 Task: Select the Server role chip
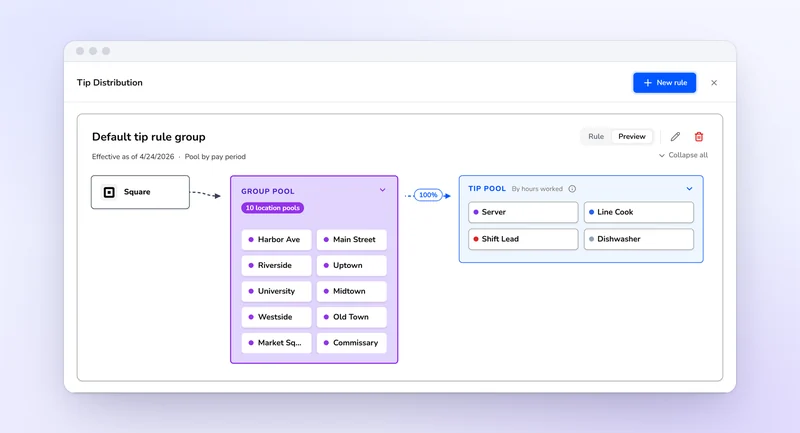pyautogui.click(x=523, y=212)
